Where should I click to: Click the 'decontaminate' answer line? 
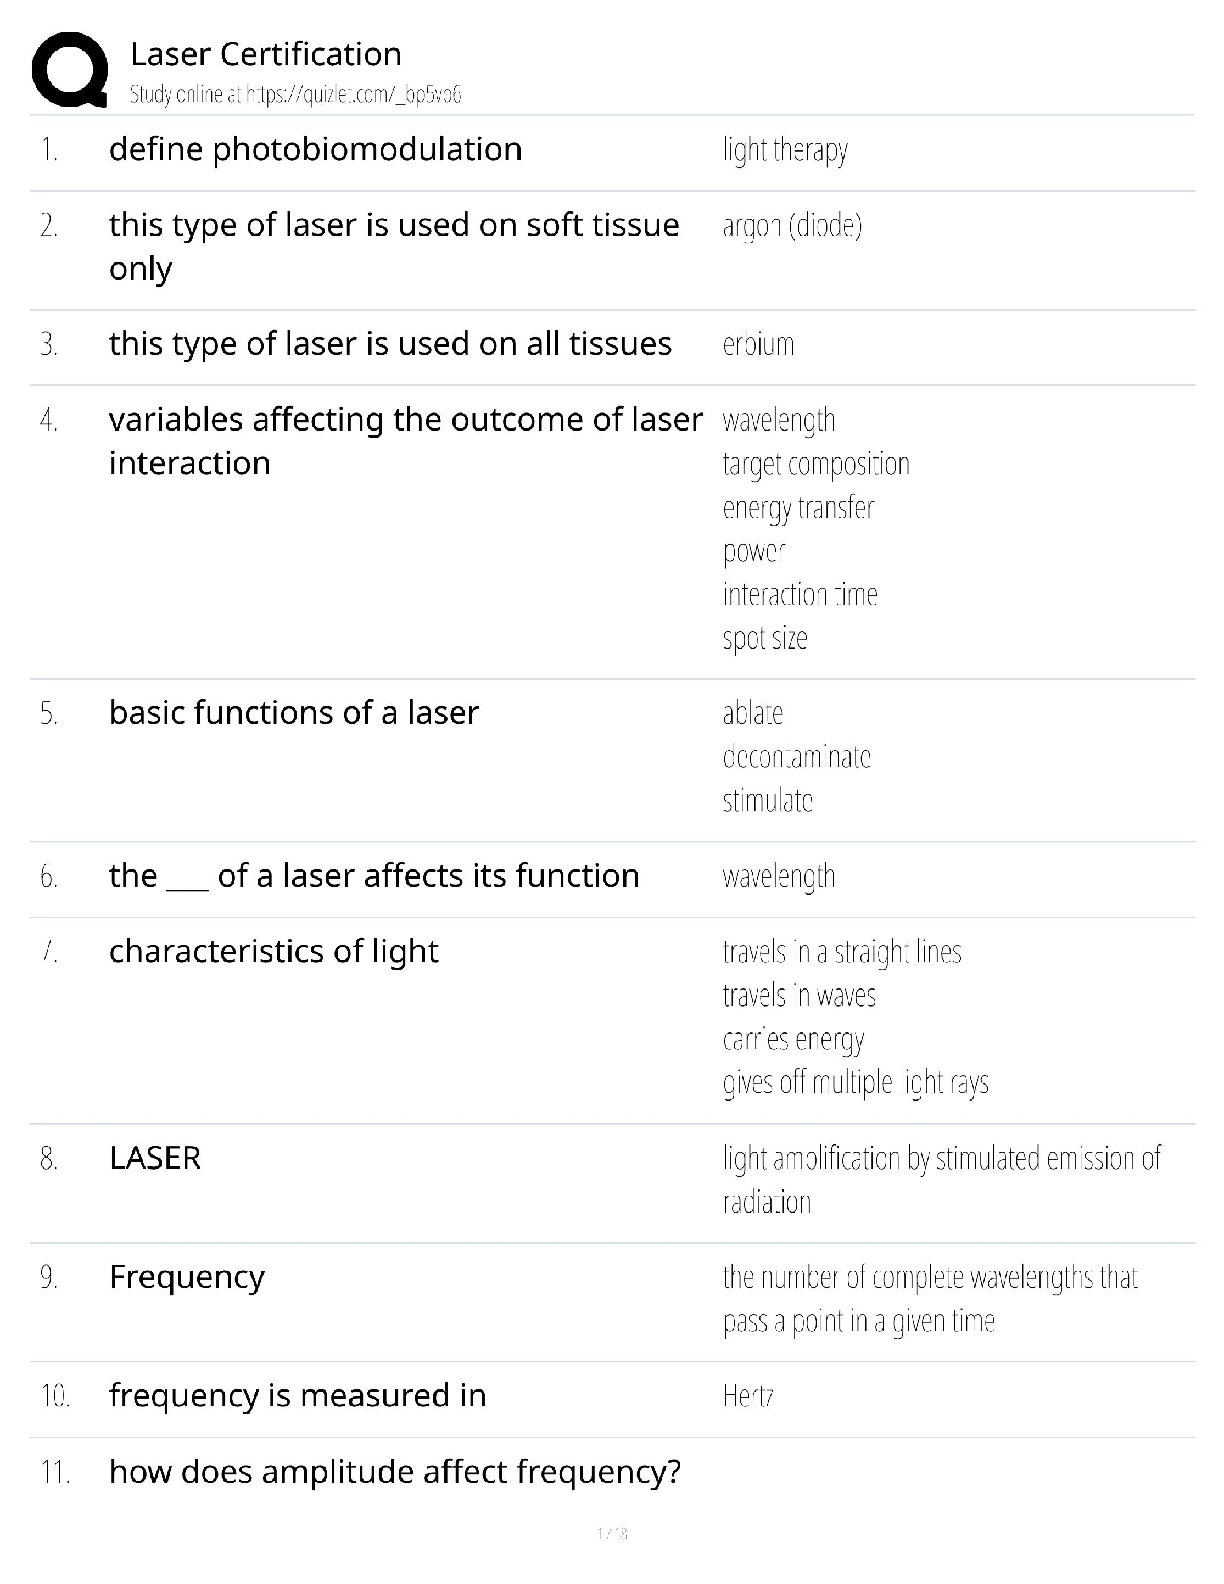(x=796, y=757)
